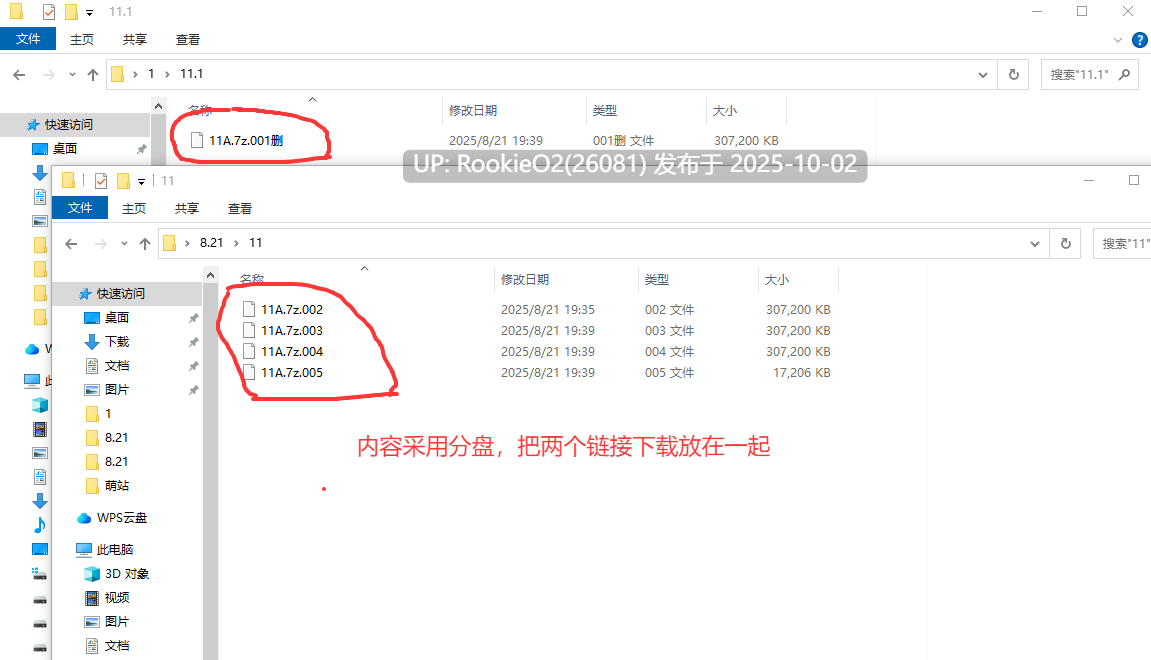
Task: Open 3D 对象 in the sidebar
Action: 126,574
